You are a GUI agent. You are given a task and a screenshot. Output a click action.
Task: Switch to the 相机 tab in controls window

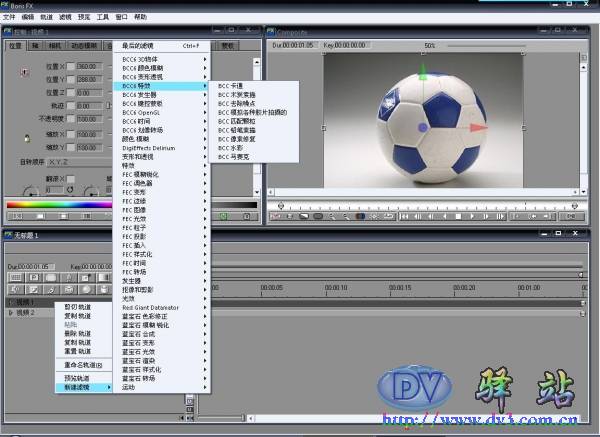(55, 46)
